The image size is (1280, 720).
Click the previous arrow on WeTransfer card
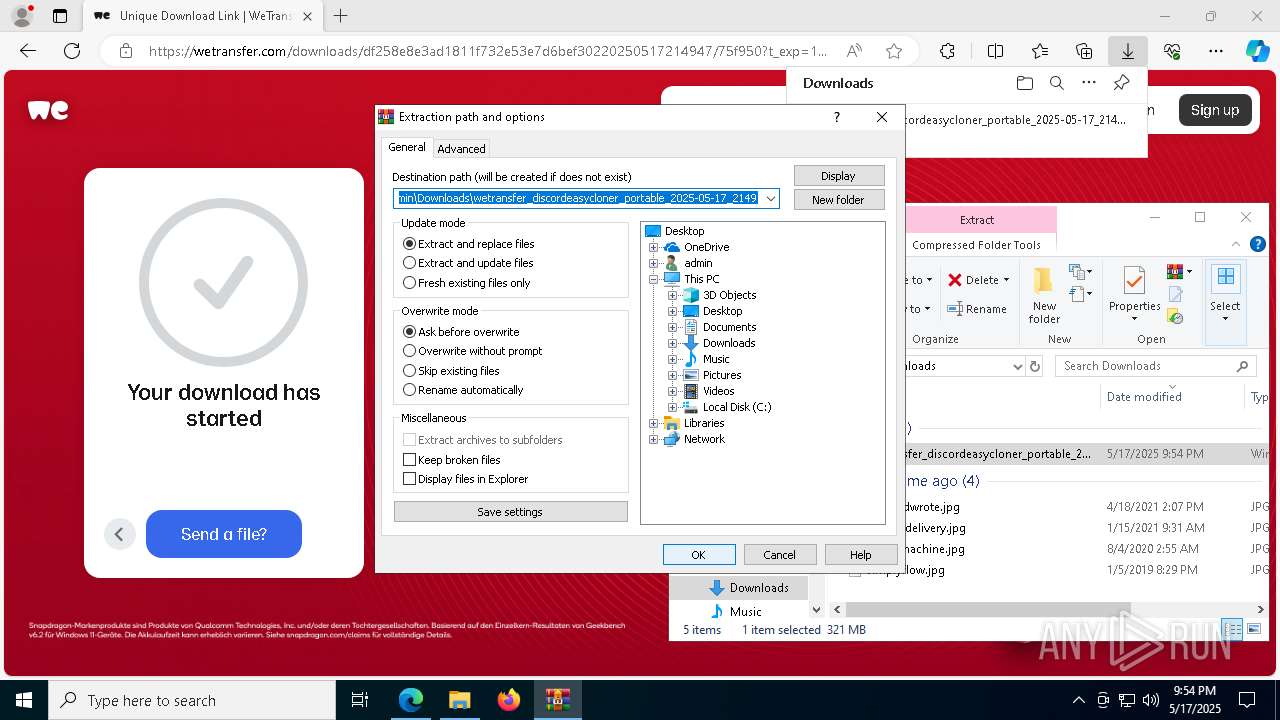pos(119,534)
